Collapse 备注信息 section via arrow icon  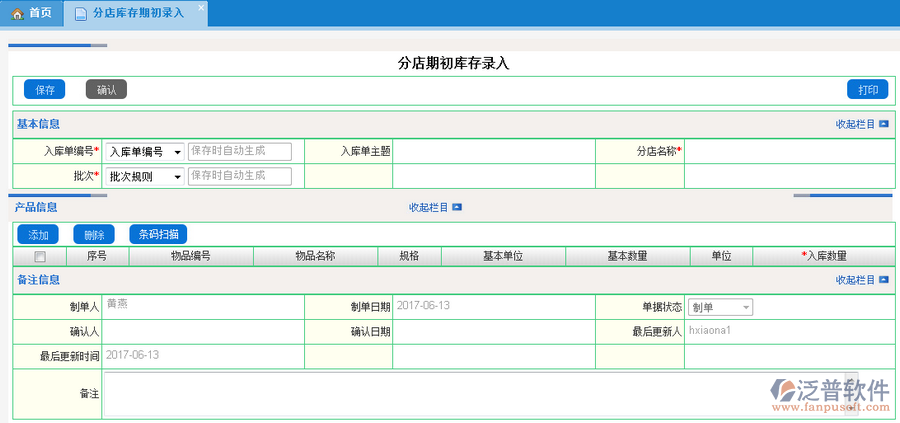[884, 280]
